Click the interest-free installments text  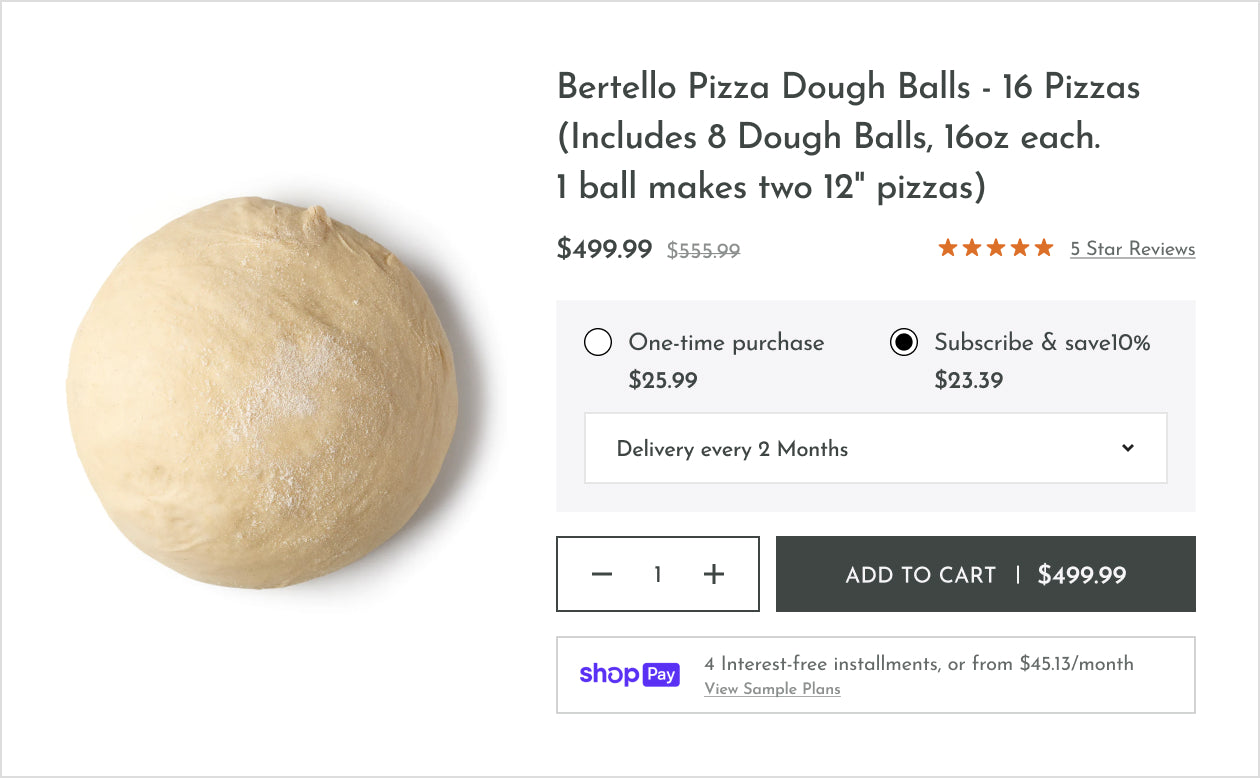918,663
